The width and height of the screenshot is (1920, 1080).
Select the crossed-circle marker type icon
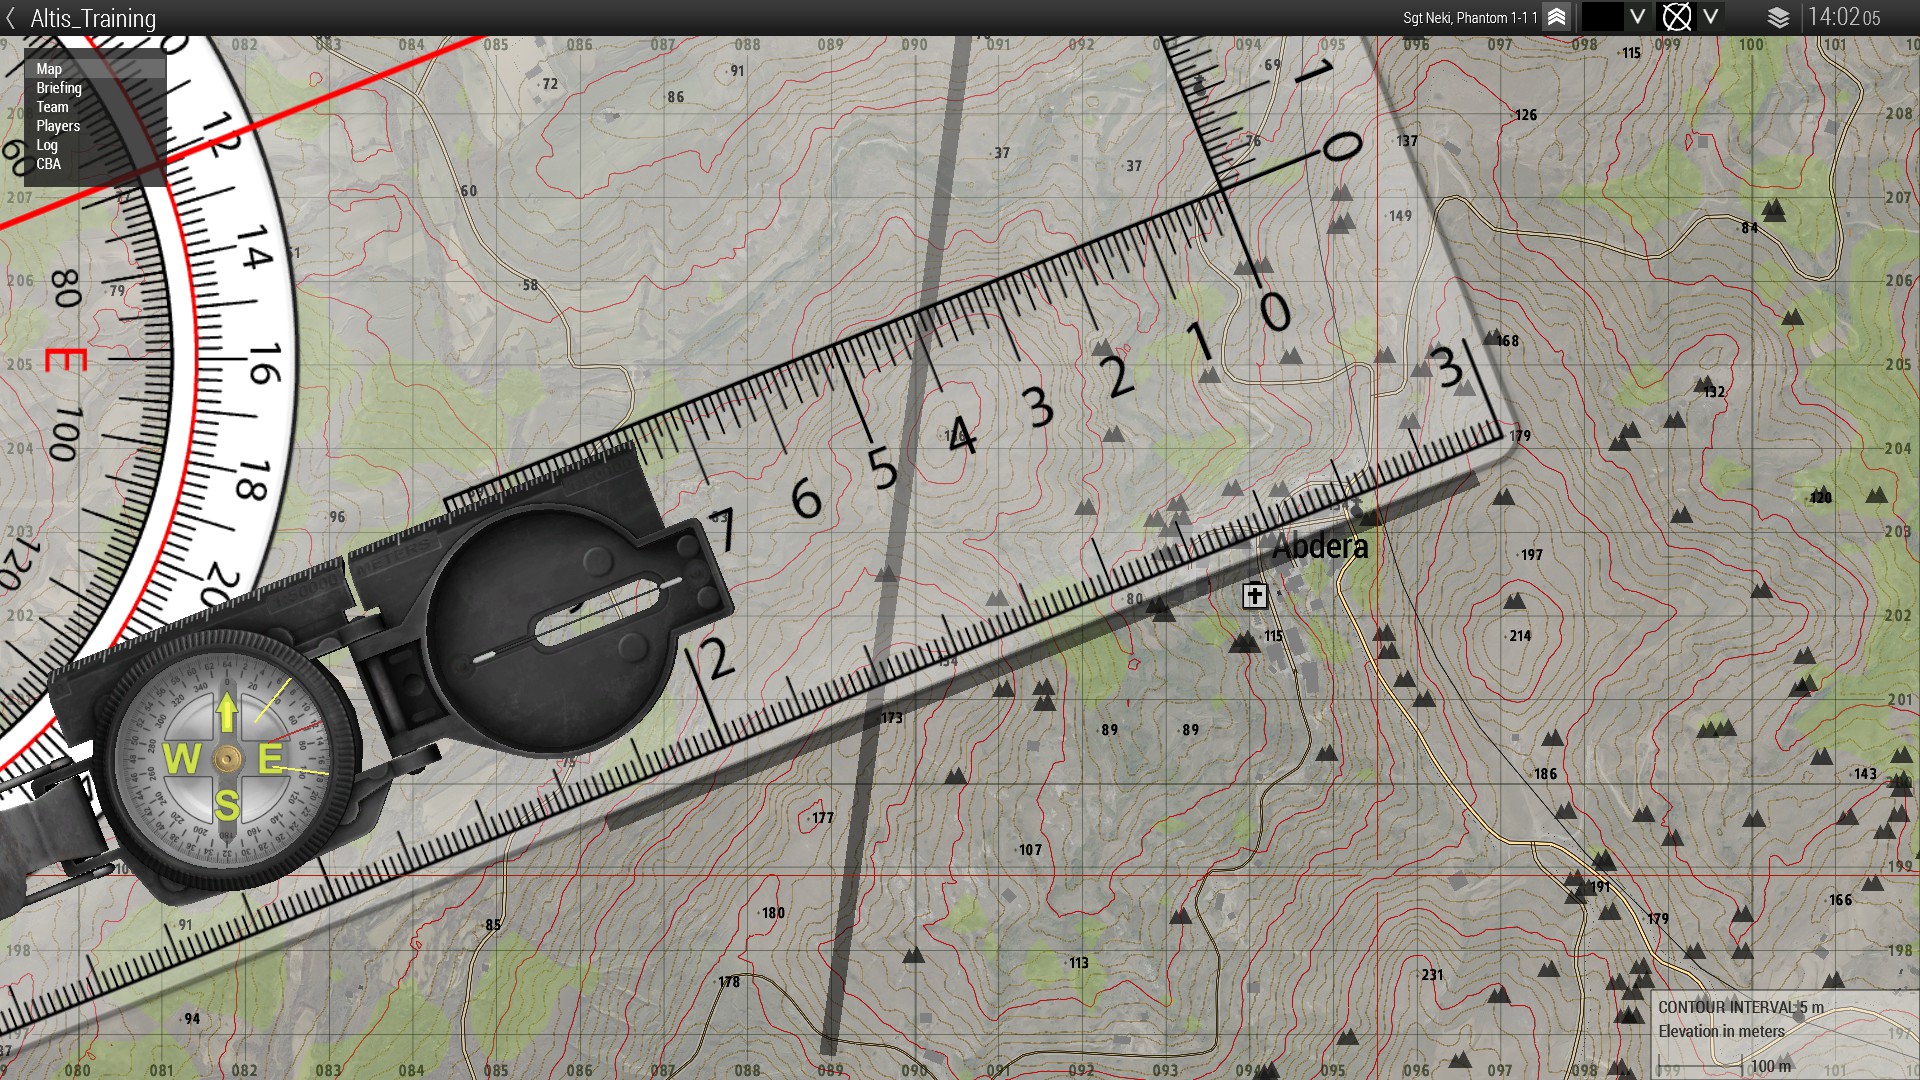pos(1676,17)
